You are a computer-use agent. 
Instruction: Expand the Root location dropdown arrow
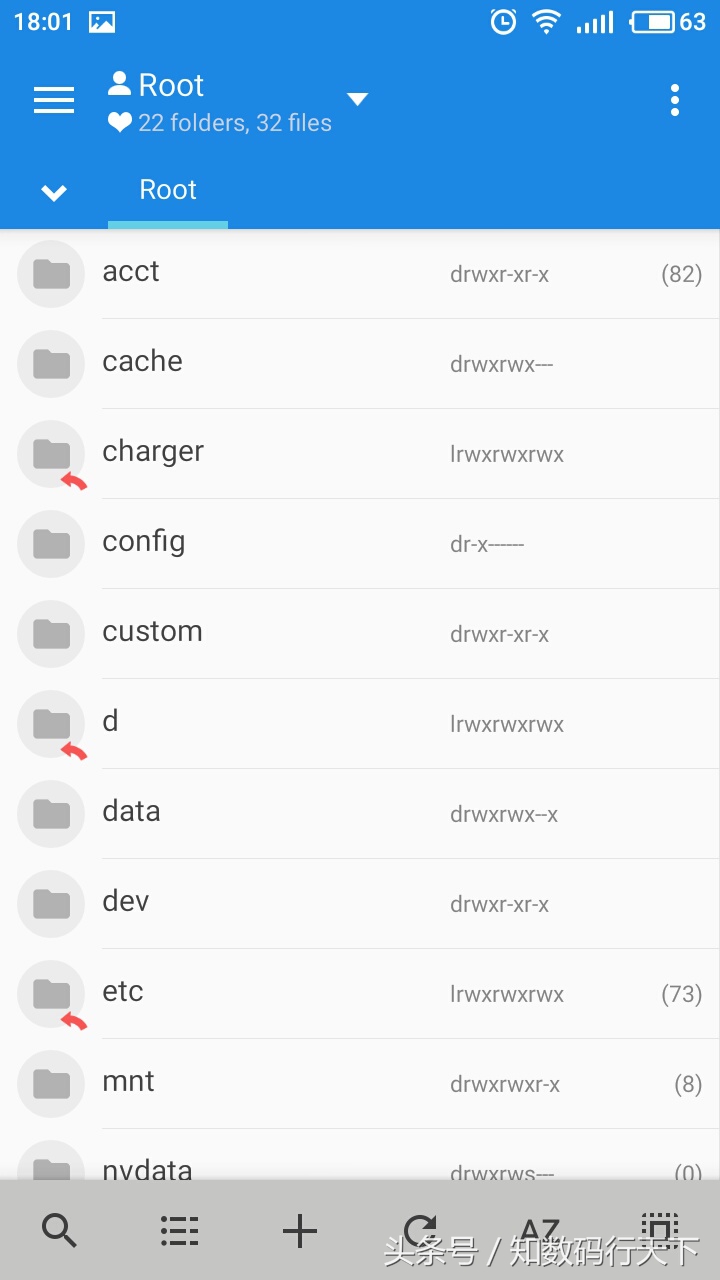pyautogui.click(x=357, y=99)
